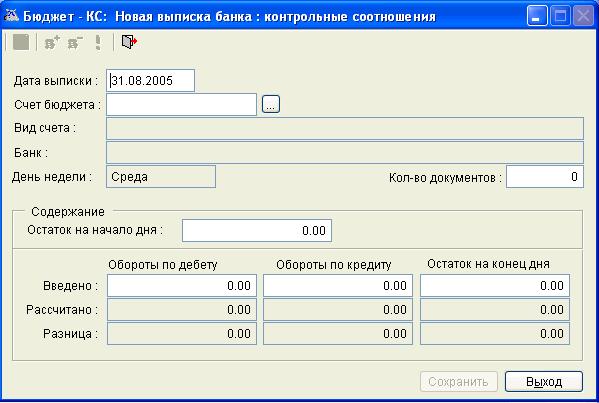Click the exclamation mark toolbar icon
Image resolution: width=599 pixels, height=403 pixels.
(x=98, y=42)
